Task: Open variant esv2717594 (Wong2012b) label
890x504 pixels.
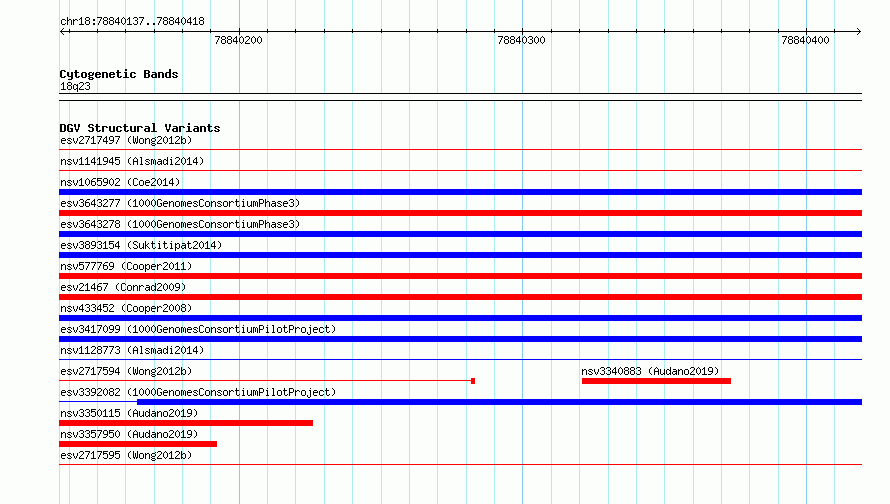Action: tap(126, 371)
